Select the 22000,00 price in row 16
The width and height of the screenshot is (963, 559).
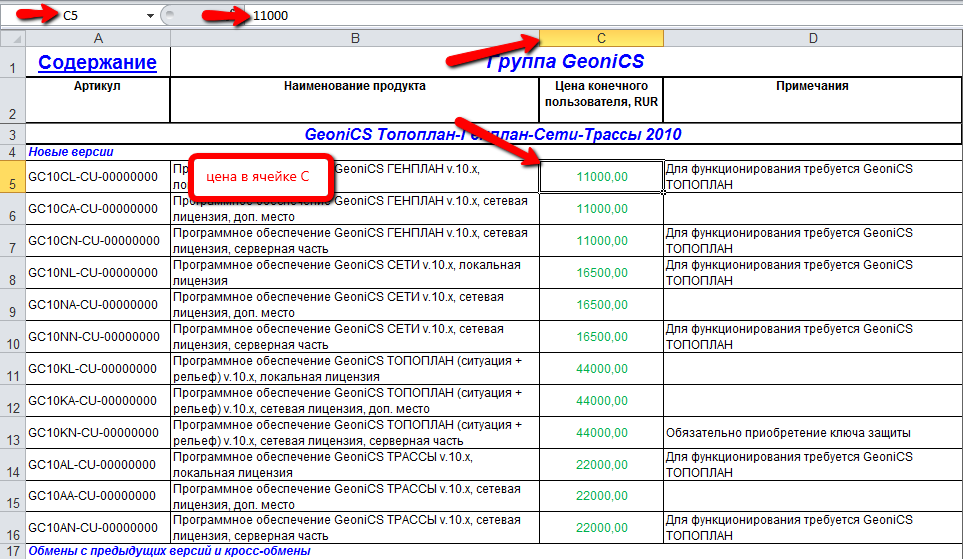point(601,528)
